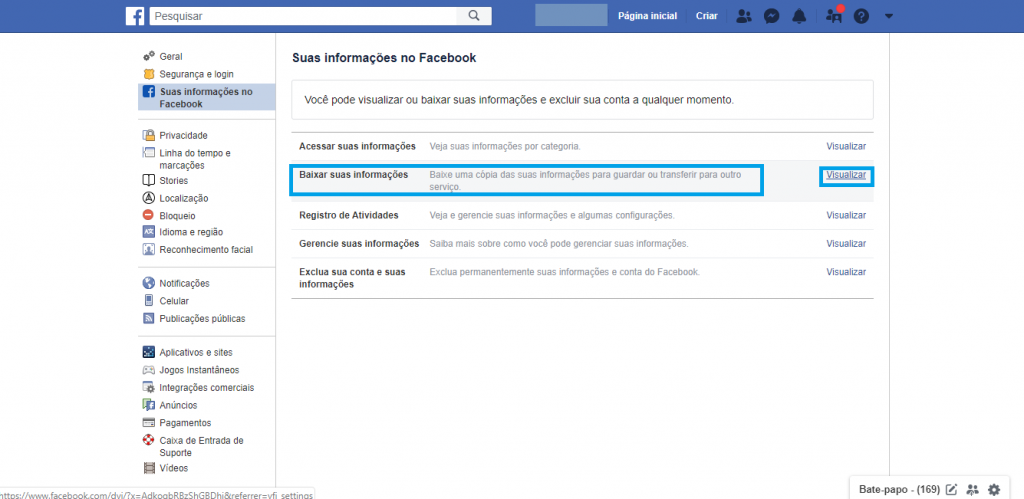Click the Jogos Instantâneos gamepad icon
The image size is (1024, 499).
click(x=149, y=370)
